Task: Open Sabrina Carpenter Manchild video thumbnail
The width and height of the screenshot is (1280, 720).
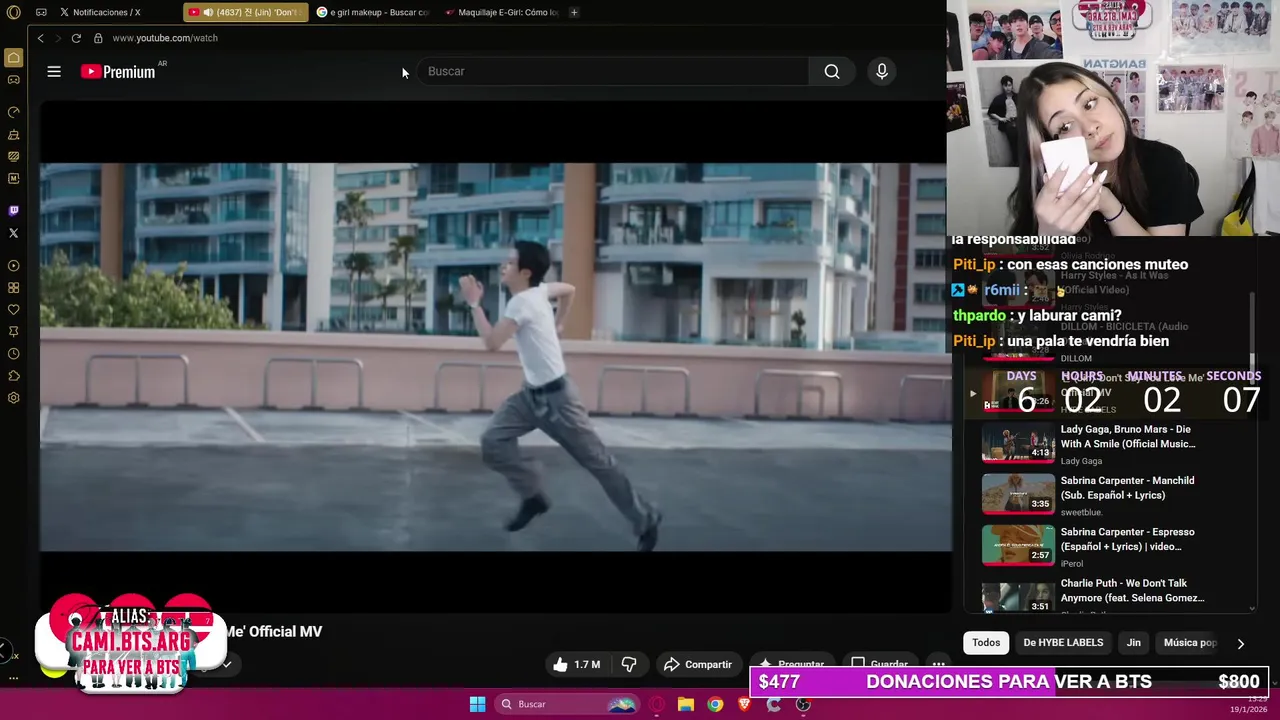Action: 1018,494
